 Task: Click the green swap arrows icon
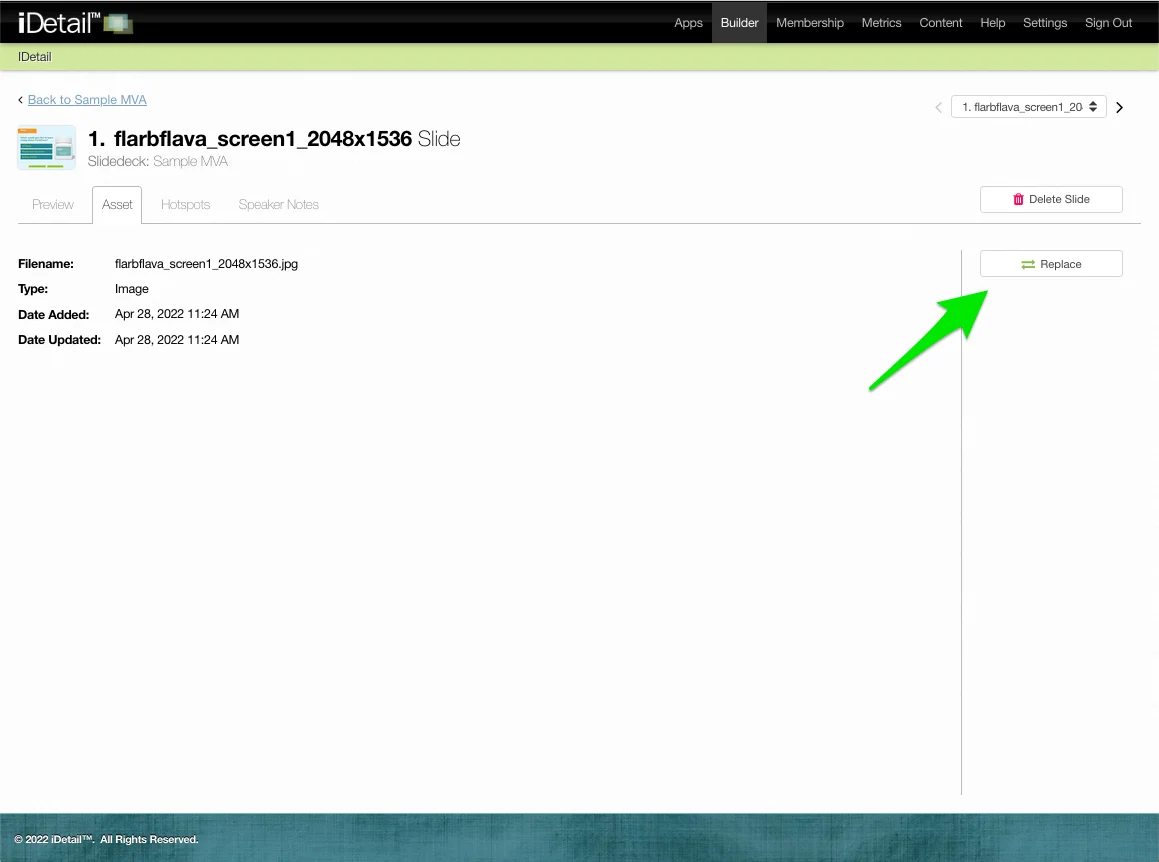pyautogui.click(x=1027, y=265)
